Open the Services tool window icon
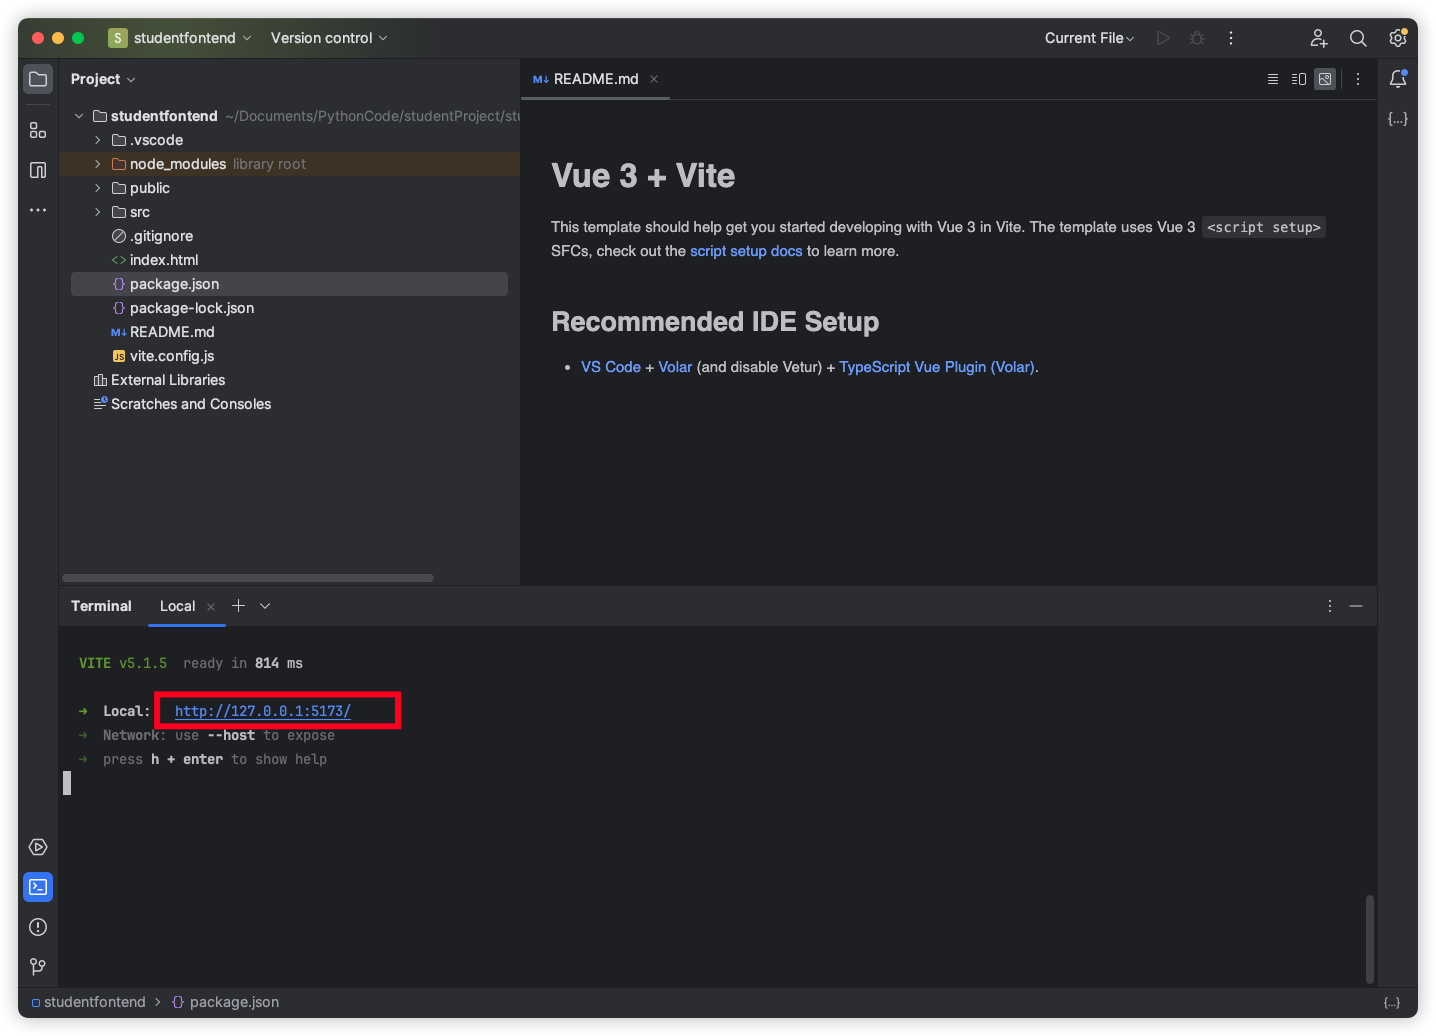This screenshot has width=1436, height=1036. pos(38,847)
